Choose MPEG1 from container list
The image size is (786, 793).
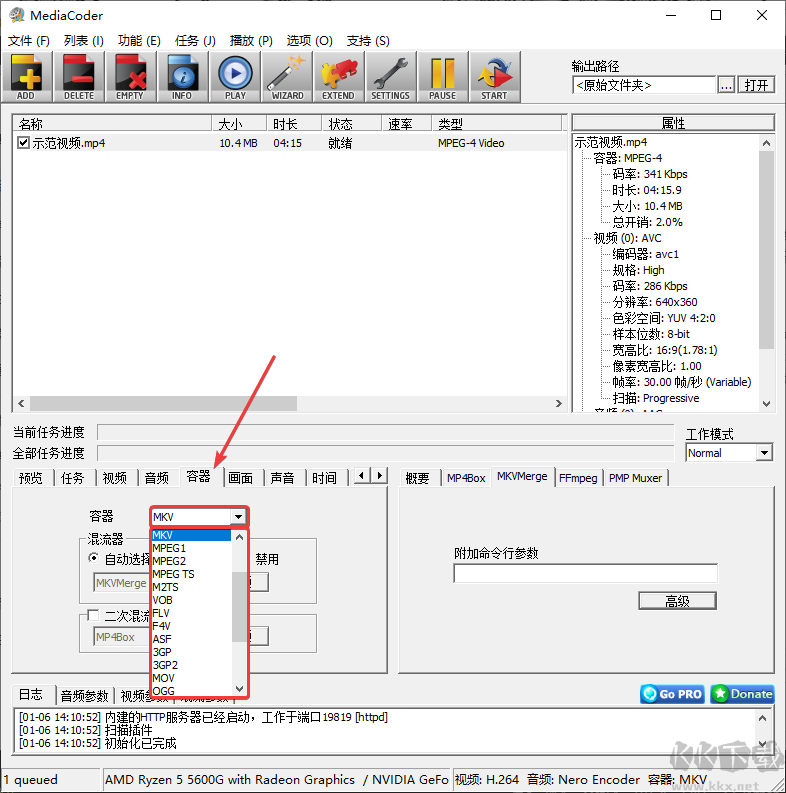coord(192,548)
